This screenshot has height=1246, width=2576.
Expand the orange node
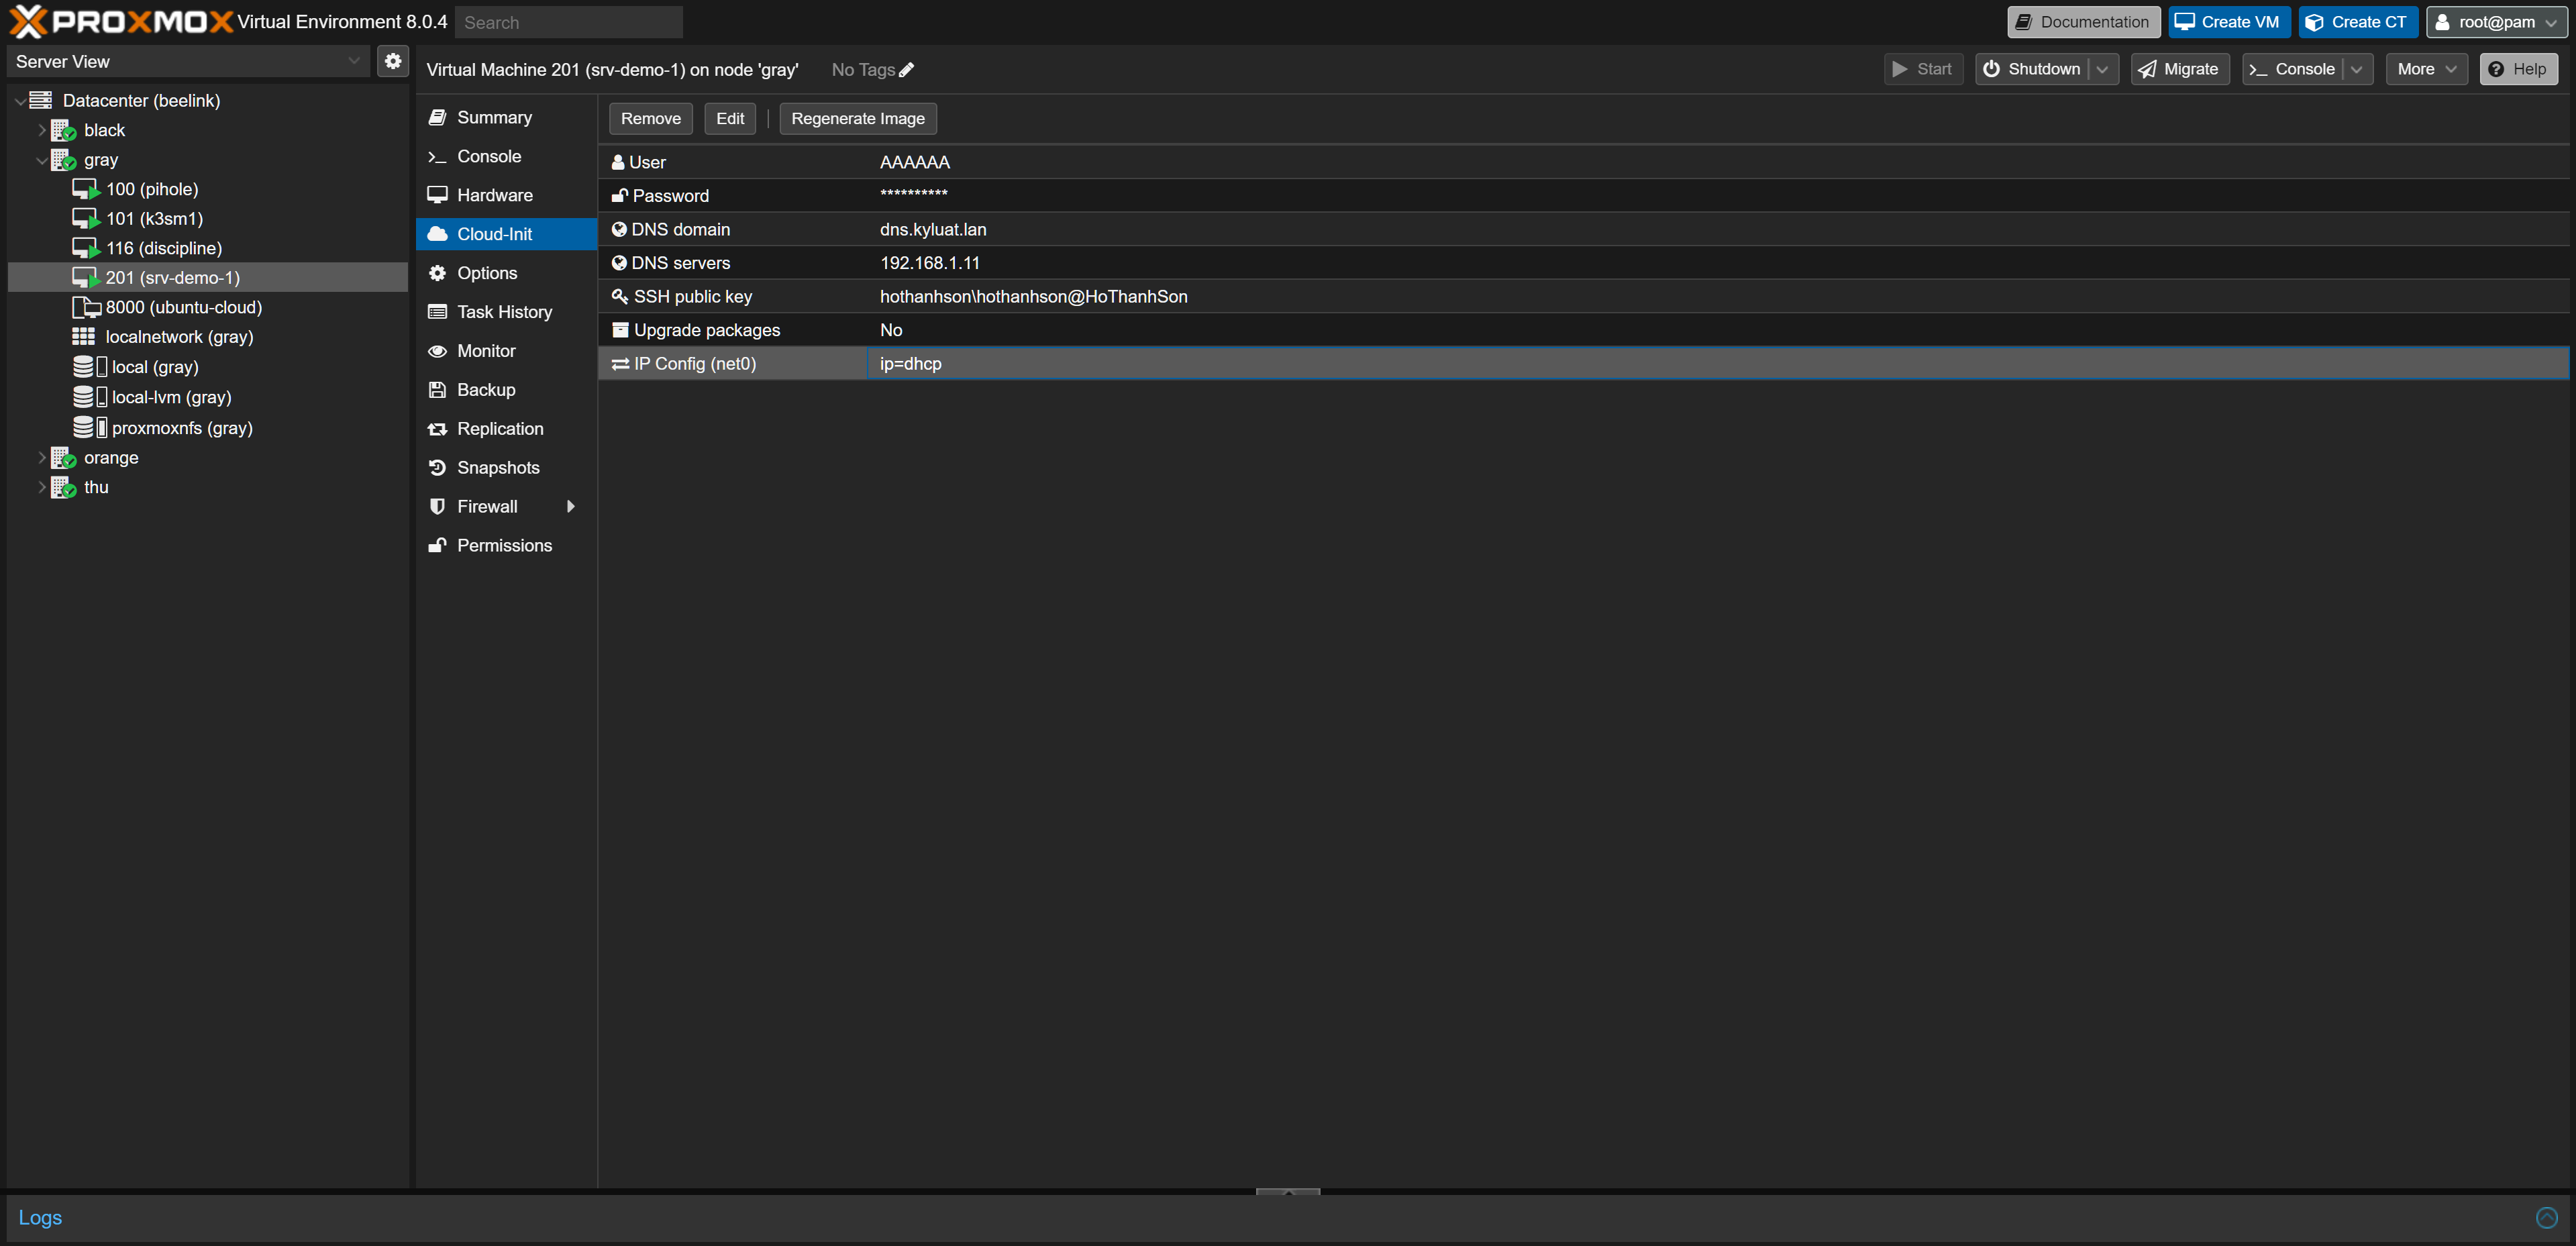42,458
